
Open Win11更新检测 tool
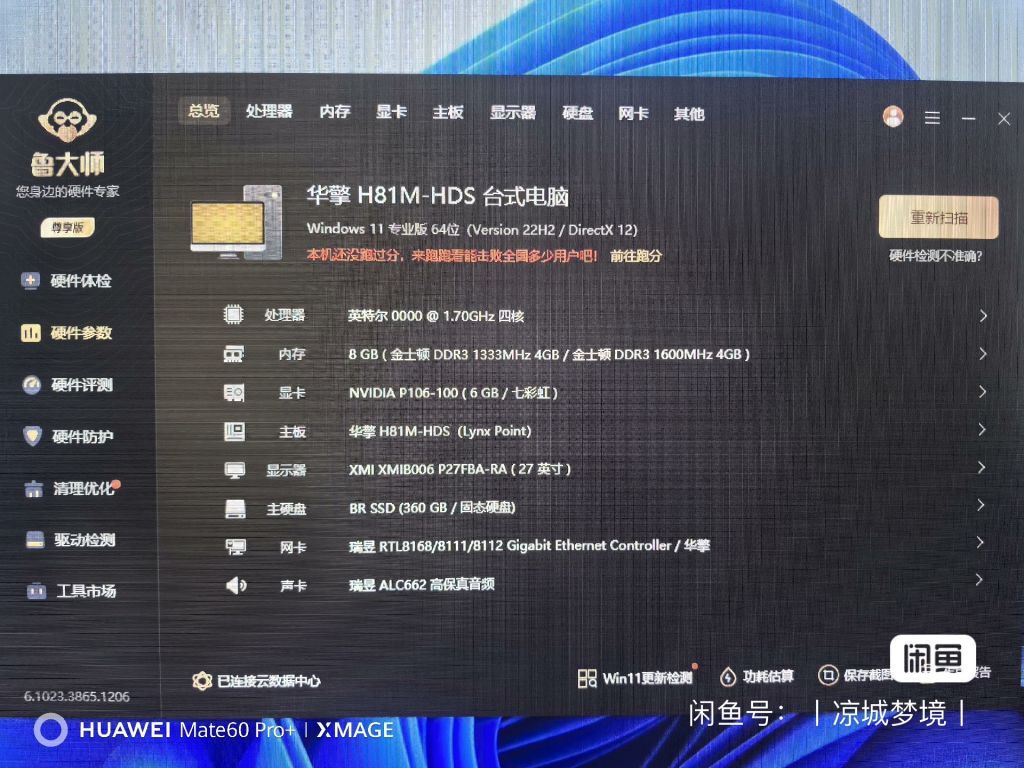coord(635,678)
